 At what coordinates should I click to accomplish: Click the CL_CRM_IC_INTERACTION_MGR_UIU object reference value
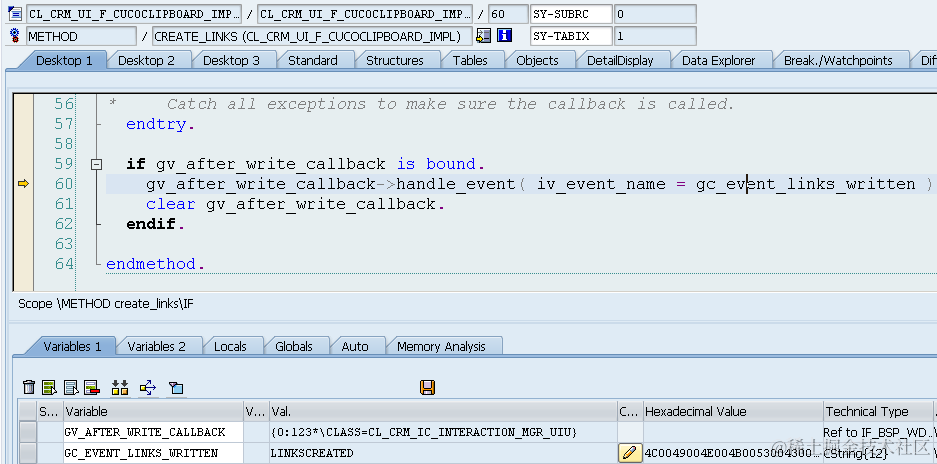coord(443,432)
